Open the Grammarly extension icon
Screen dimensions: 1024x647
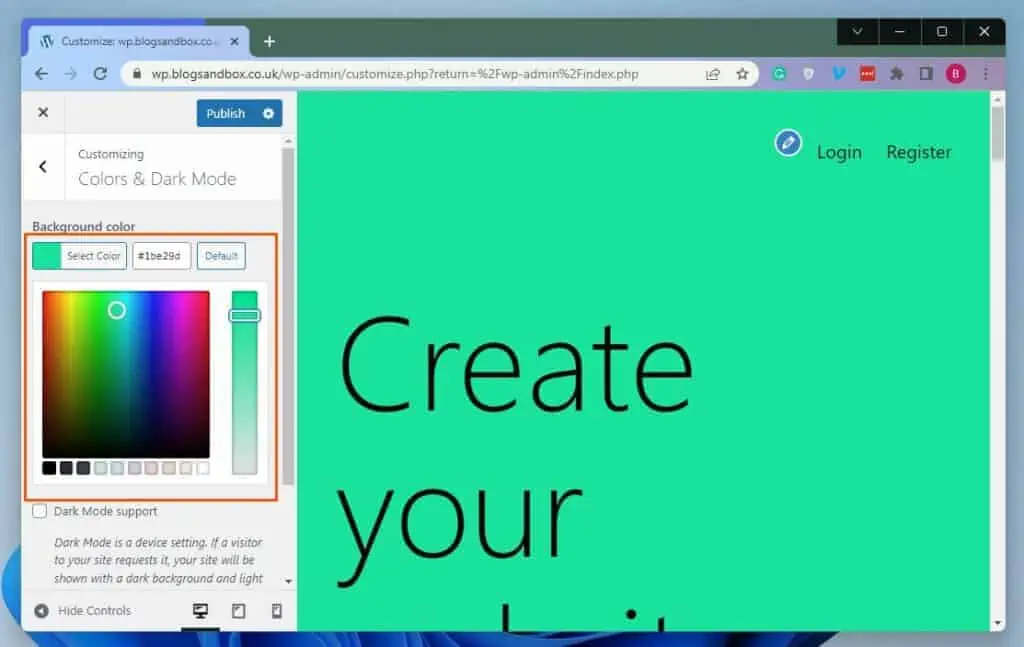(779, 74)
